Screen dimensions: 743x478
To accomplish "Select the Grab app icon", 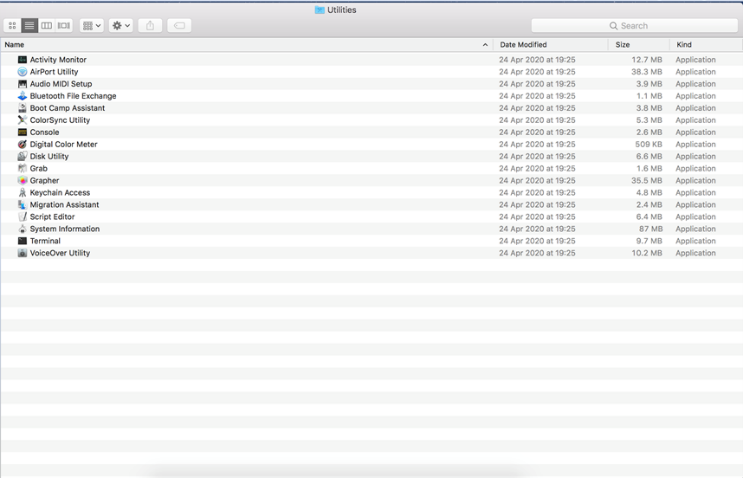I will pyautogui.click(x=22, y=168).
